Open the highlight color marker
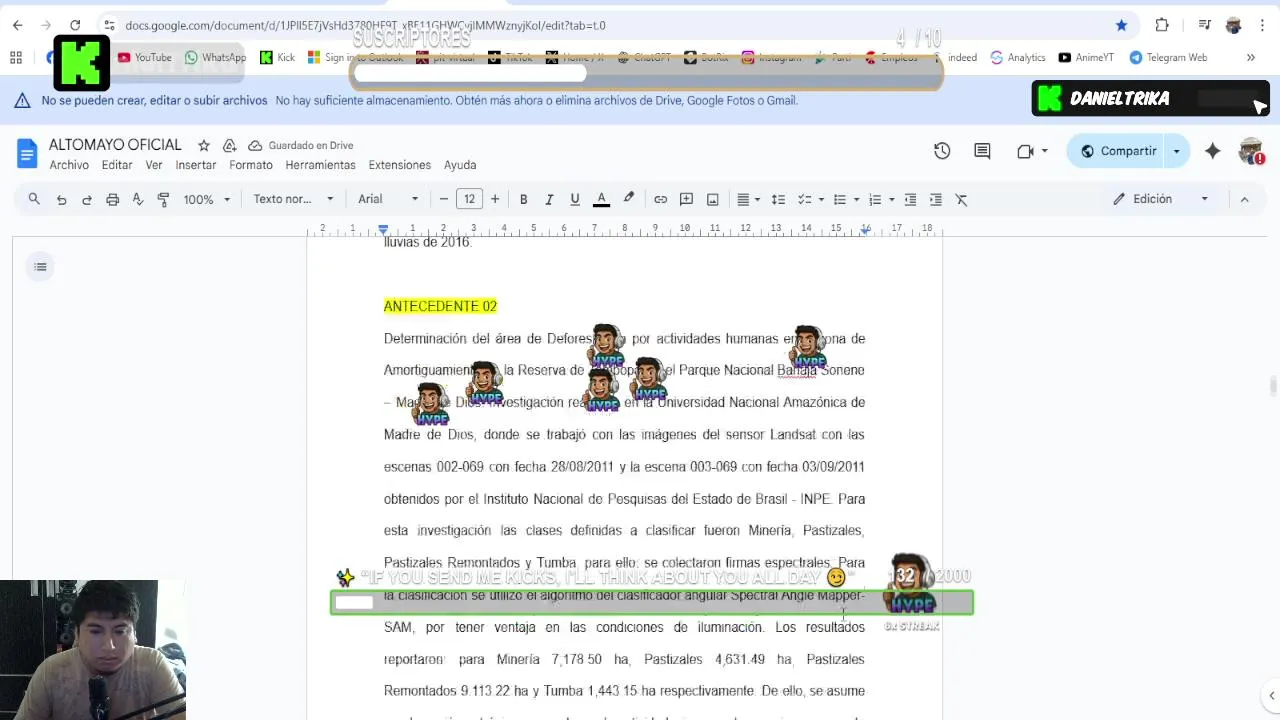The image size is (1280, 720). (629, 199)
